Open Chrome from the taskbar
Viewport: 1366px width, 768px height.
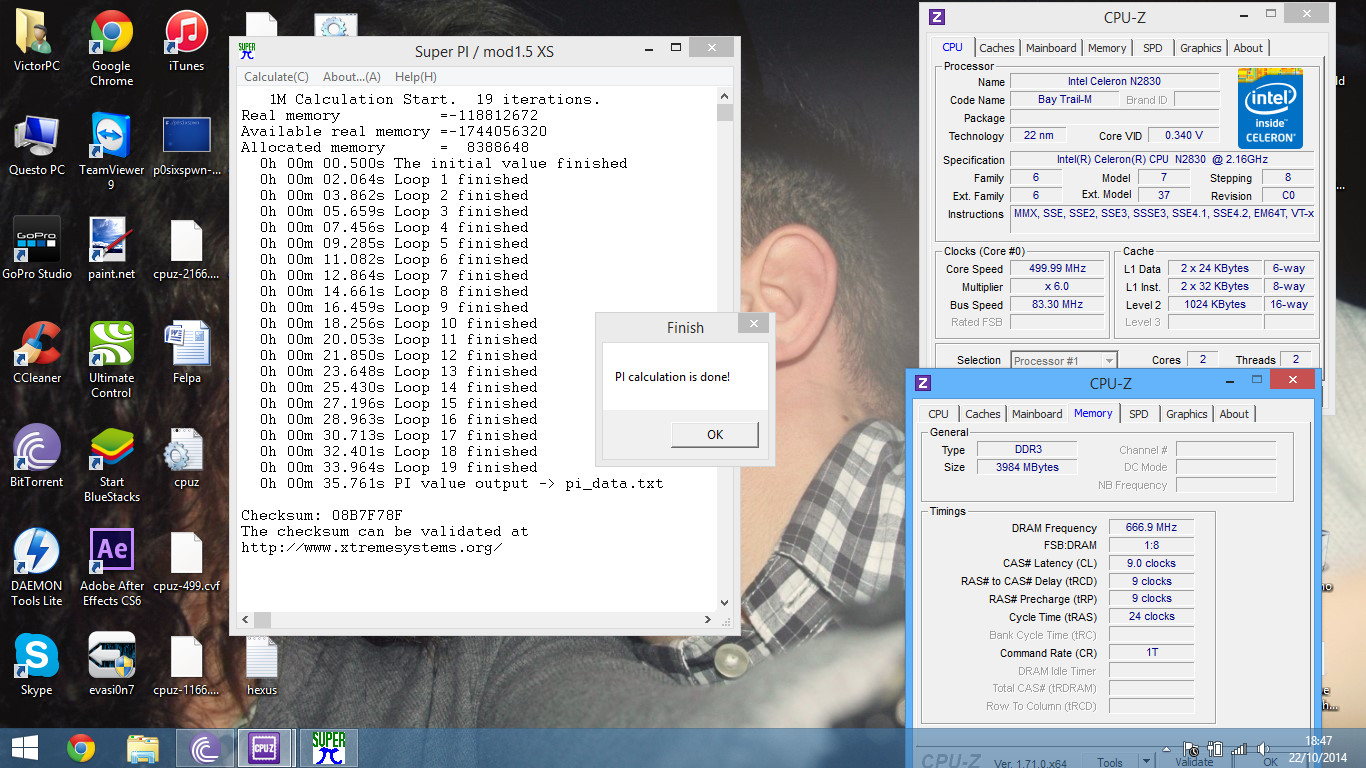pyautogui.click(x=81, y=748)
